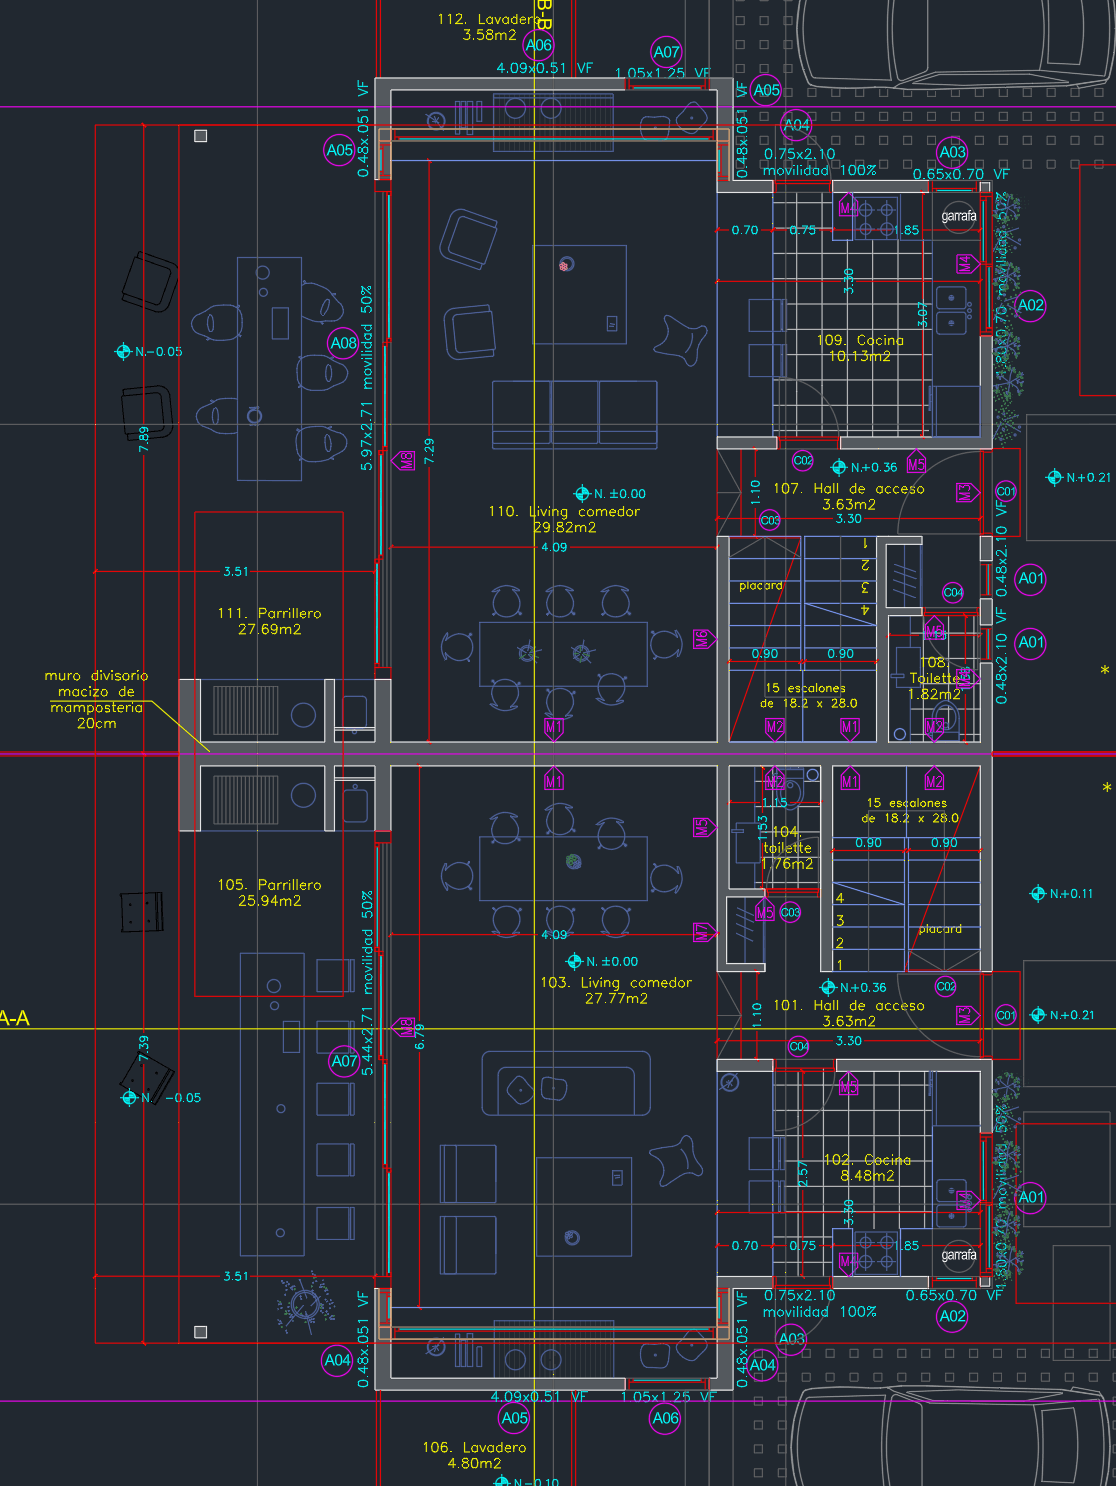
Task: Select the C04 tag below Hall 101
Action: click(799, 1047)
